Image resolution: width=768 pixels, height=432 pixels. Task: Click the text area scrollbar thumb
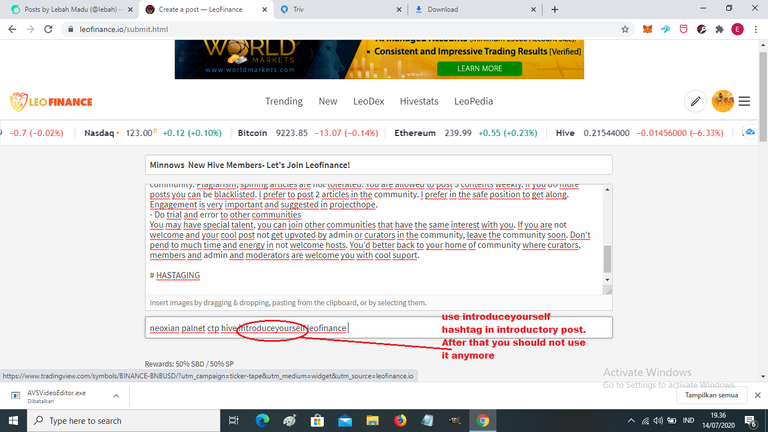tap(607, 259)
